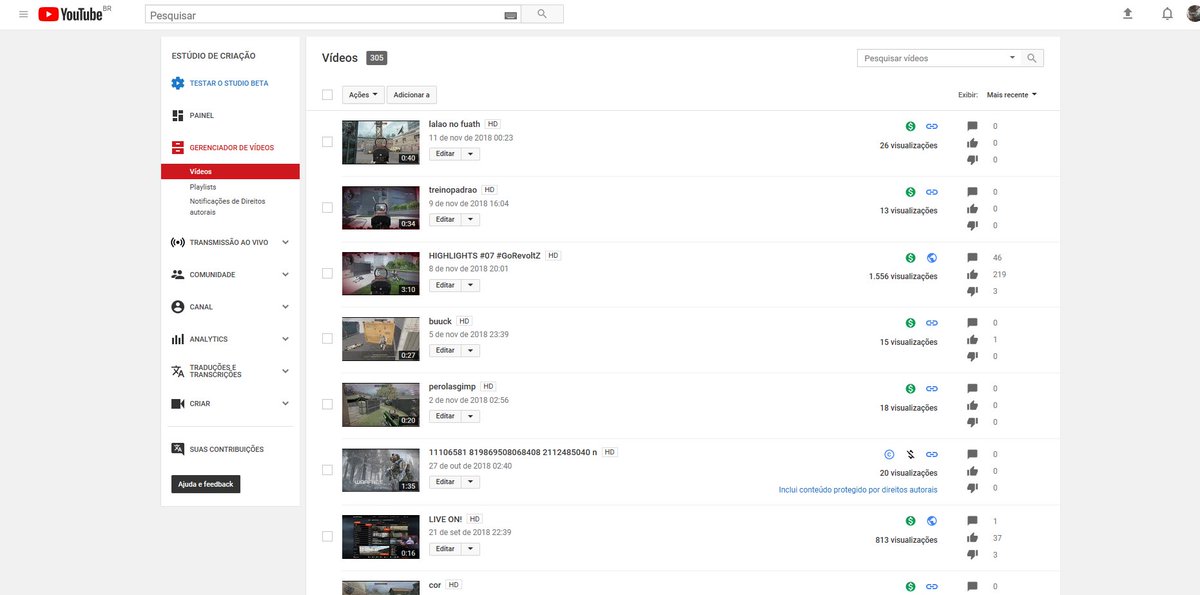1200x595 pixels.
Task: Open Notificações de Direitos autorais
Action: 227,206
